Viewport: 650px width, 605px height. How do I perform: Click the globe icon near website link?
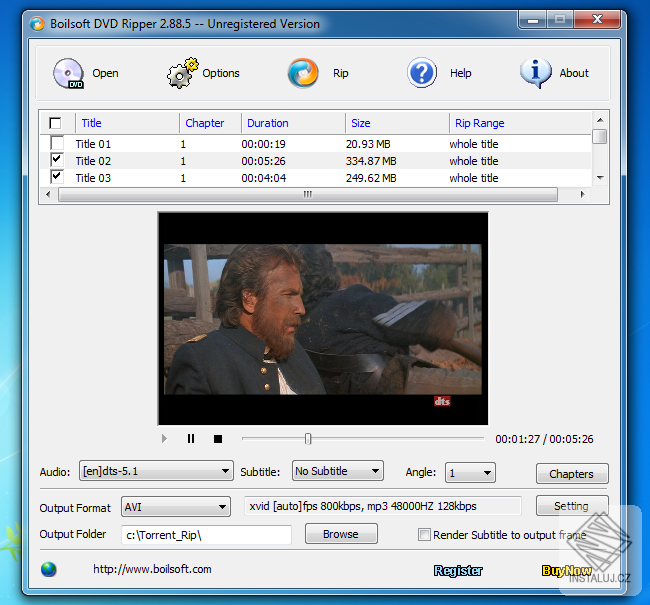tap(49, 569)
